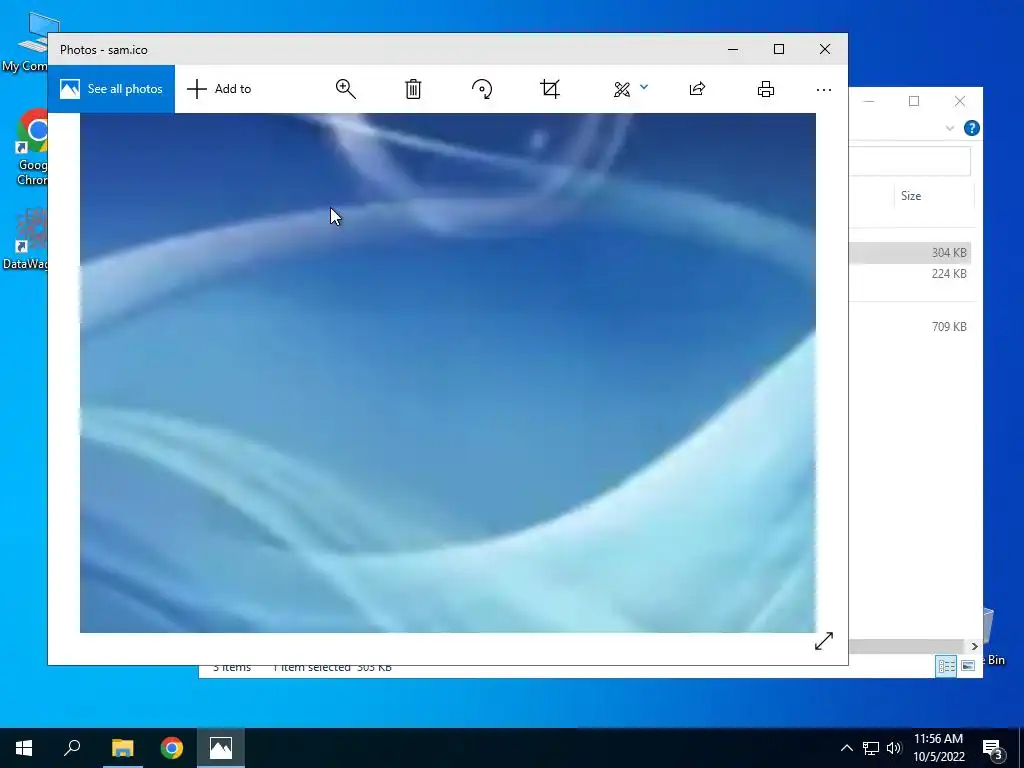Delete the photo with trash icon
Image resolution: width=1024 pixels, height=768 pixels.
point(413,89)
